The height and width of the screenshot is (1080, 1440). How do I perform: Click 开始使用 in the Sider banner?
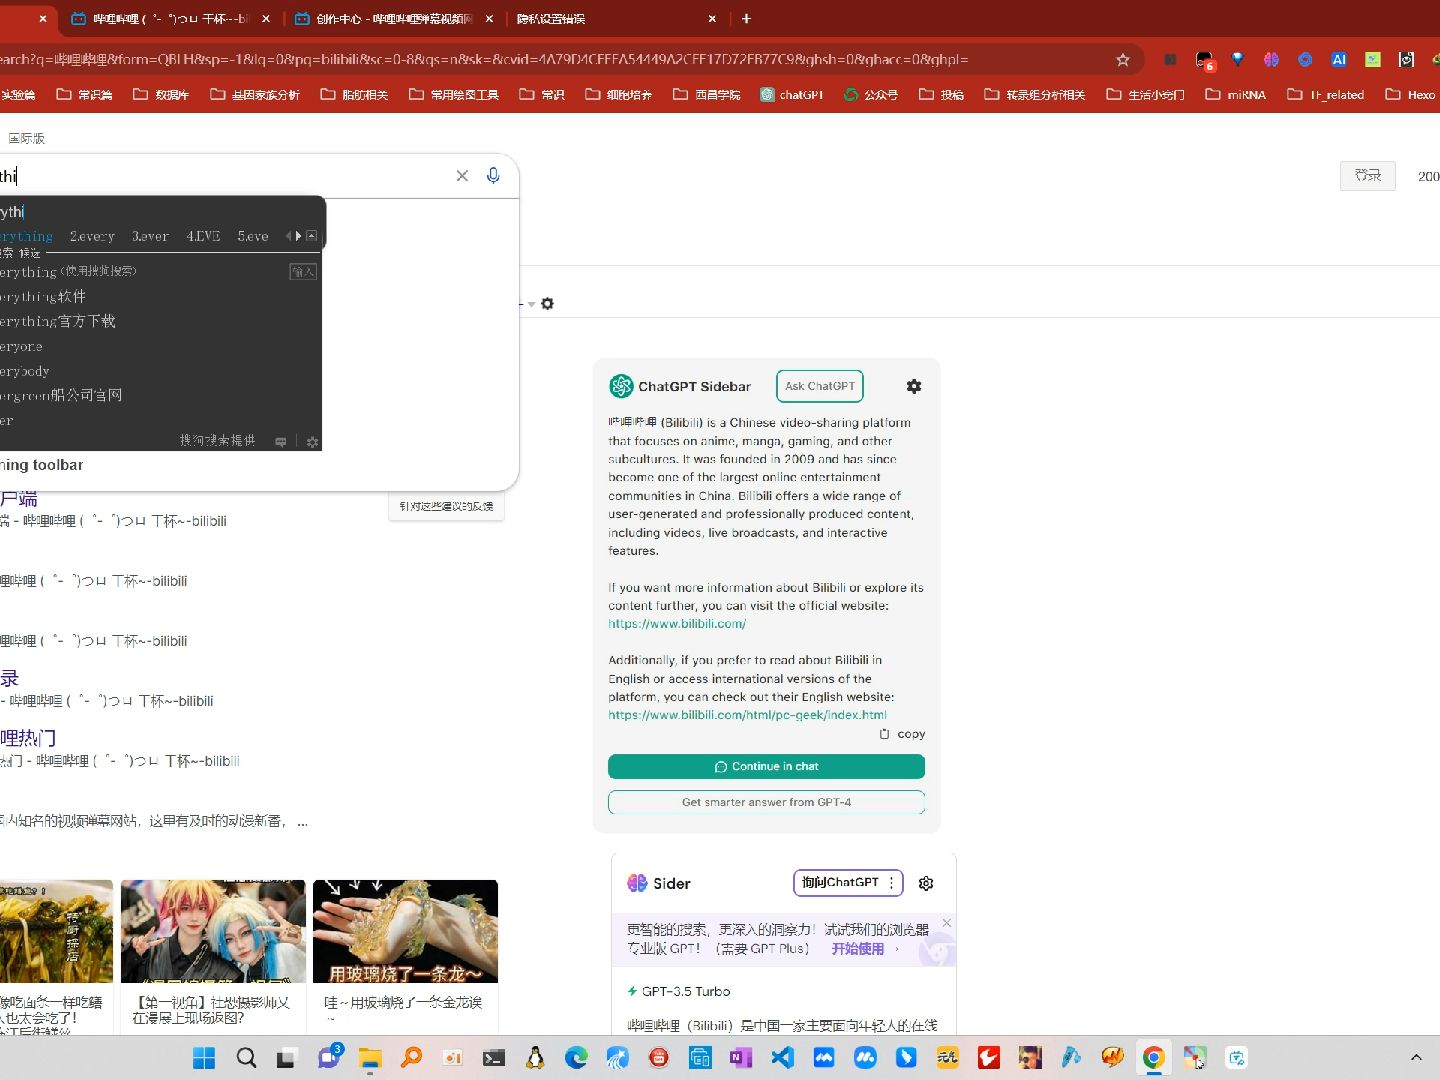[x=858, y=949]
